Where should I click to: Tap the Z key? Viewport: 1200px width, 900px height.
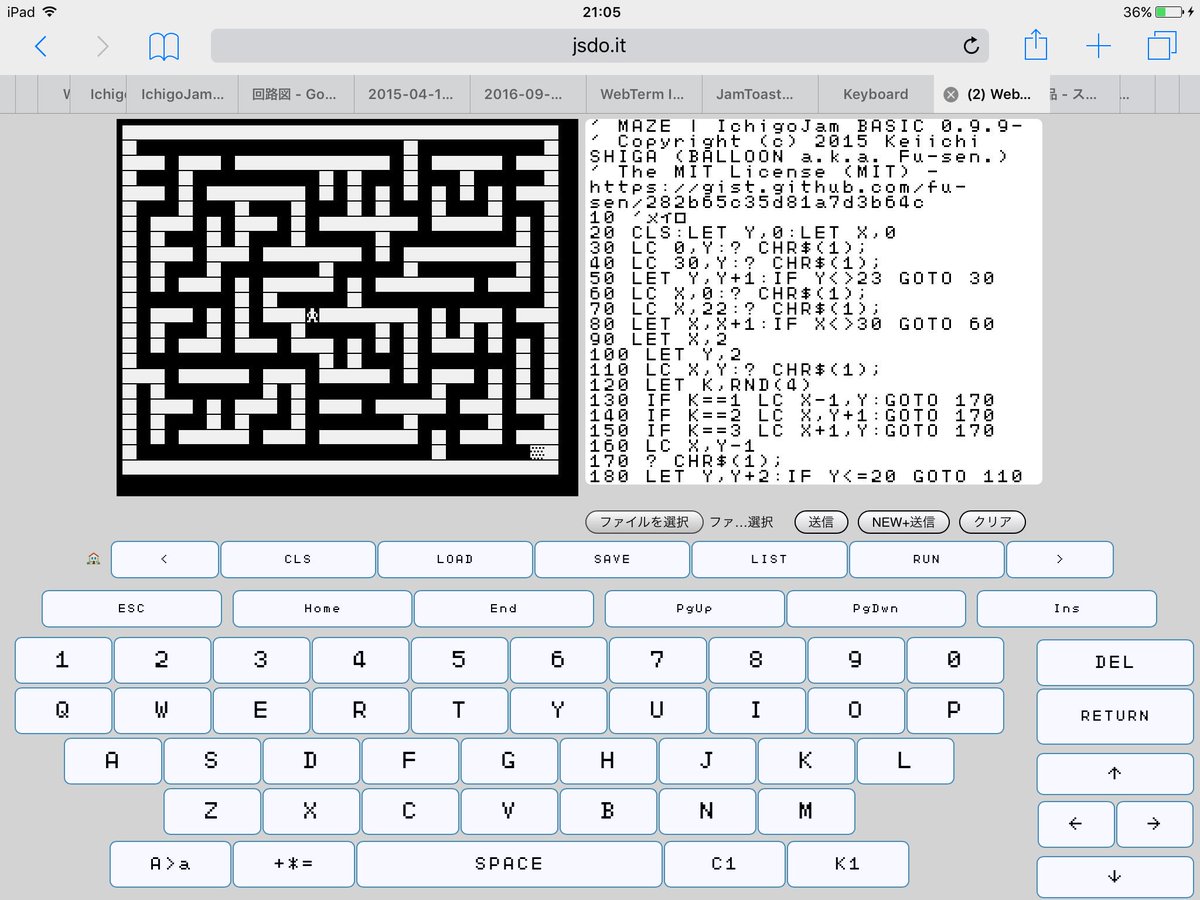211,812
